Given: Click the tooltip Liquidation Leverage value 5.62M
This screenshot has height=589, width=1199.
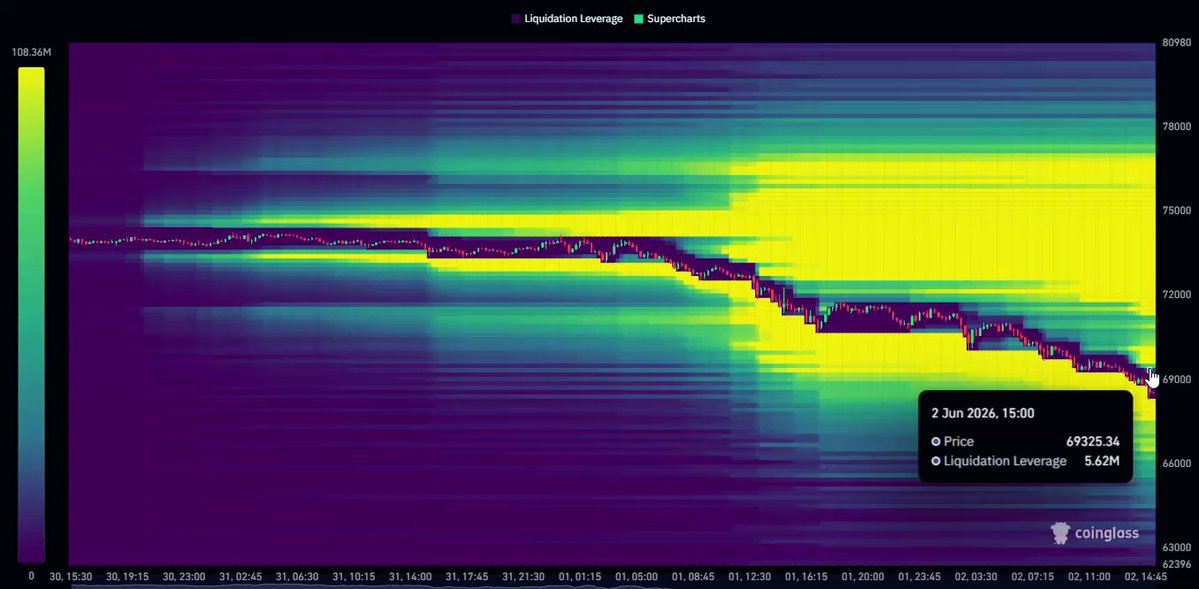Looking at the screenshot, I should pos(1103,461).
